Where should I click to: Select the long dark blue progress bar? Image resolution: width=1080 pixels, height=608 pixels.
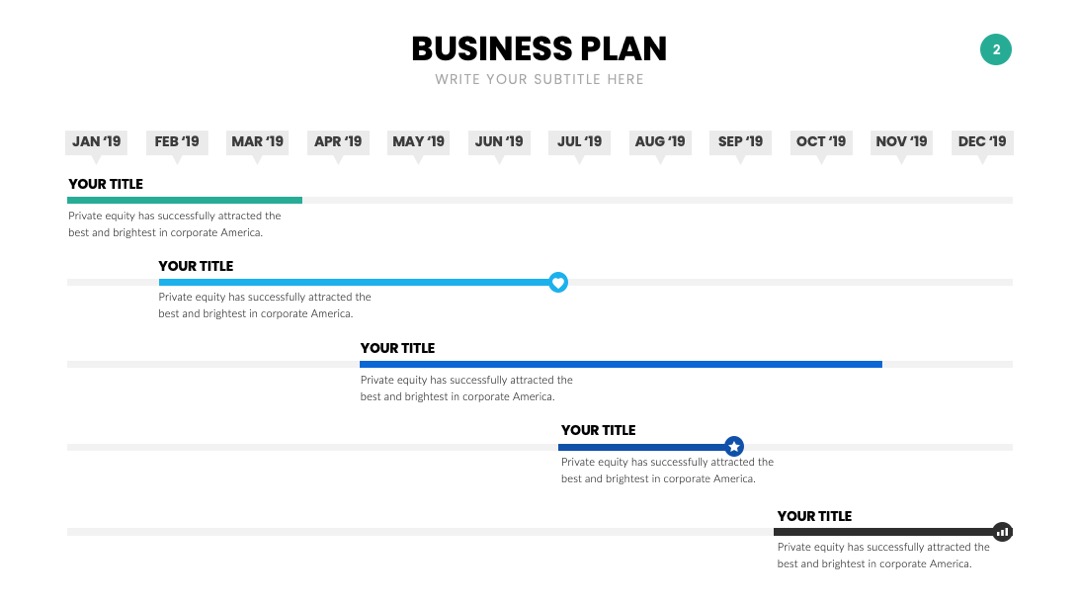pos(621,364)
